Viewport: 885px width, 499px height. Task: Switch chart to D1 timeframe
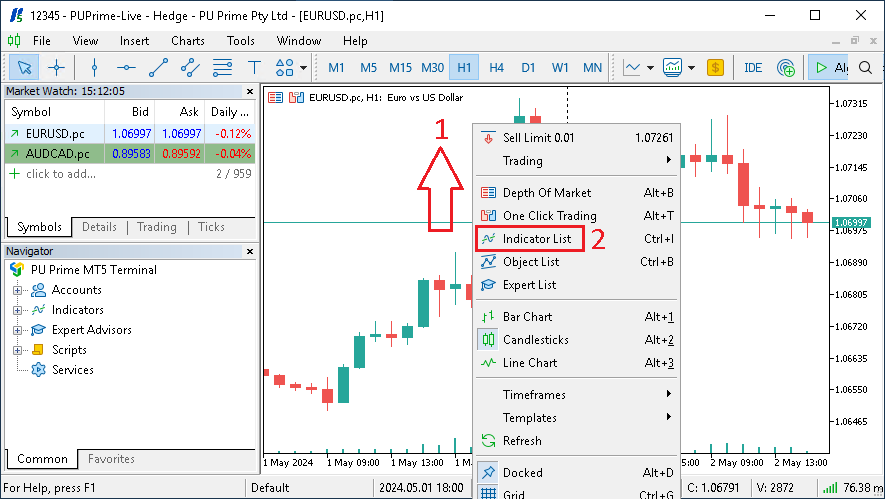(528, 68)
